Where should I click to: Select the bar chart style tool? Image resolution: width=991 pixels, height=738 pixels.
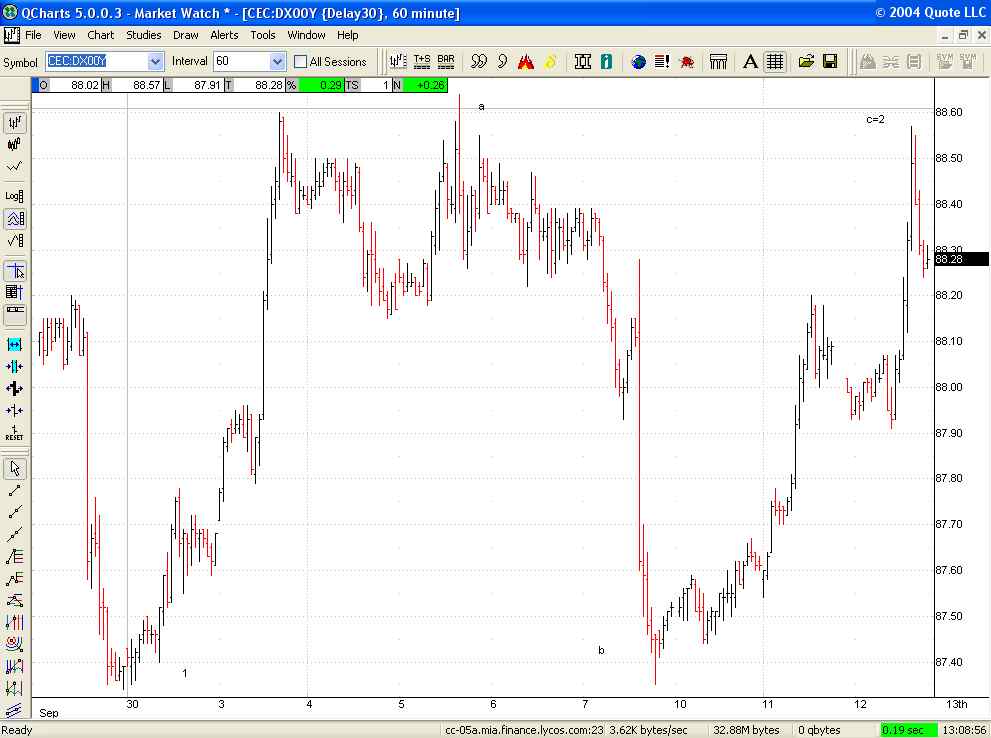coord(15,122)
